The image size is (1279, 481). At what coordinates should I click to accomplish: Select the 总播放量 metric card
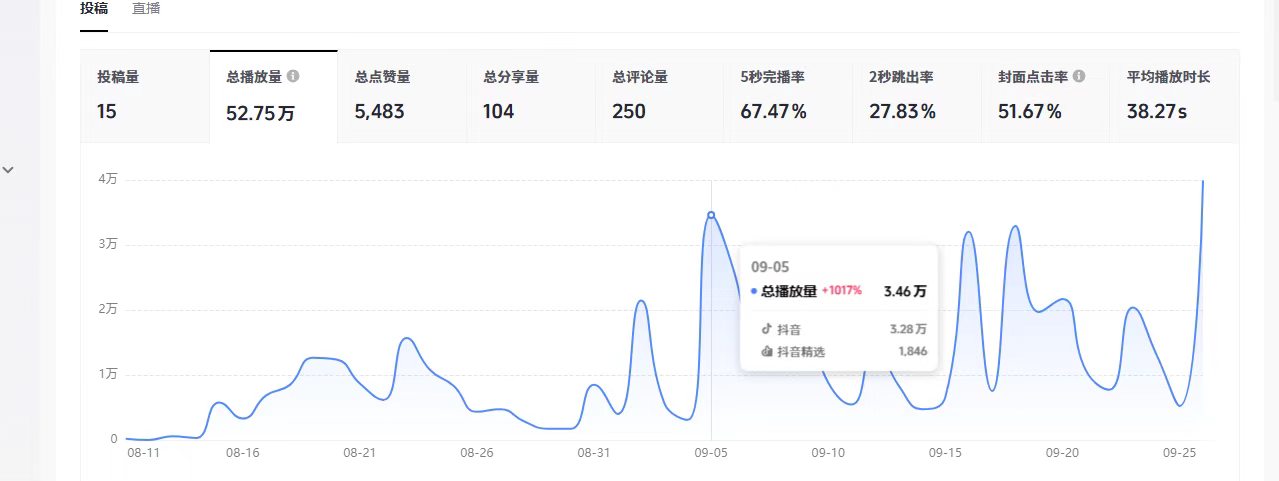(274, 96)
